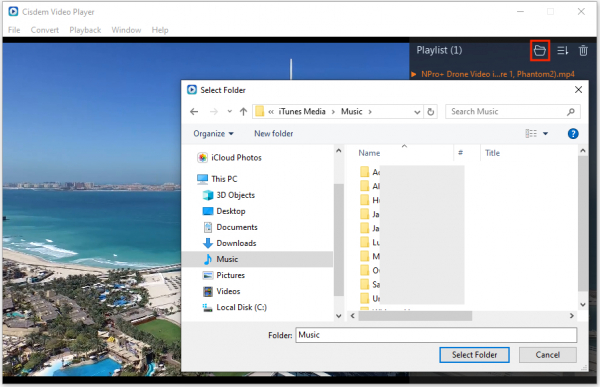Go up one folder level arrow
600x387 pixels.
coord(243,111)
